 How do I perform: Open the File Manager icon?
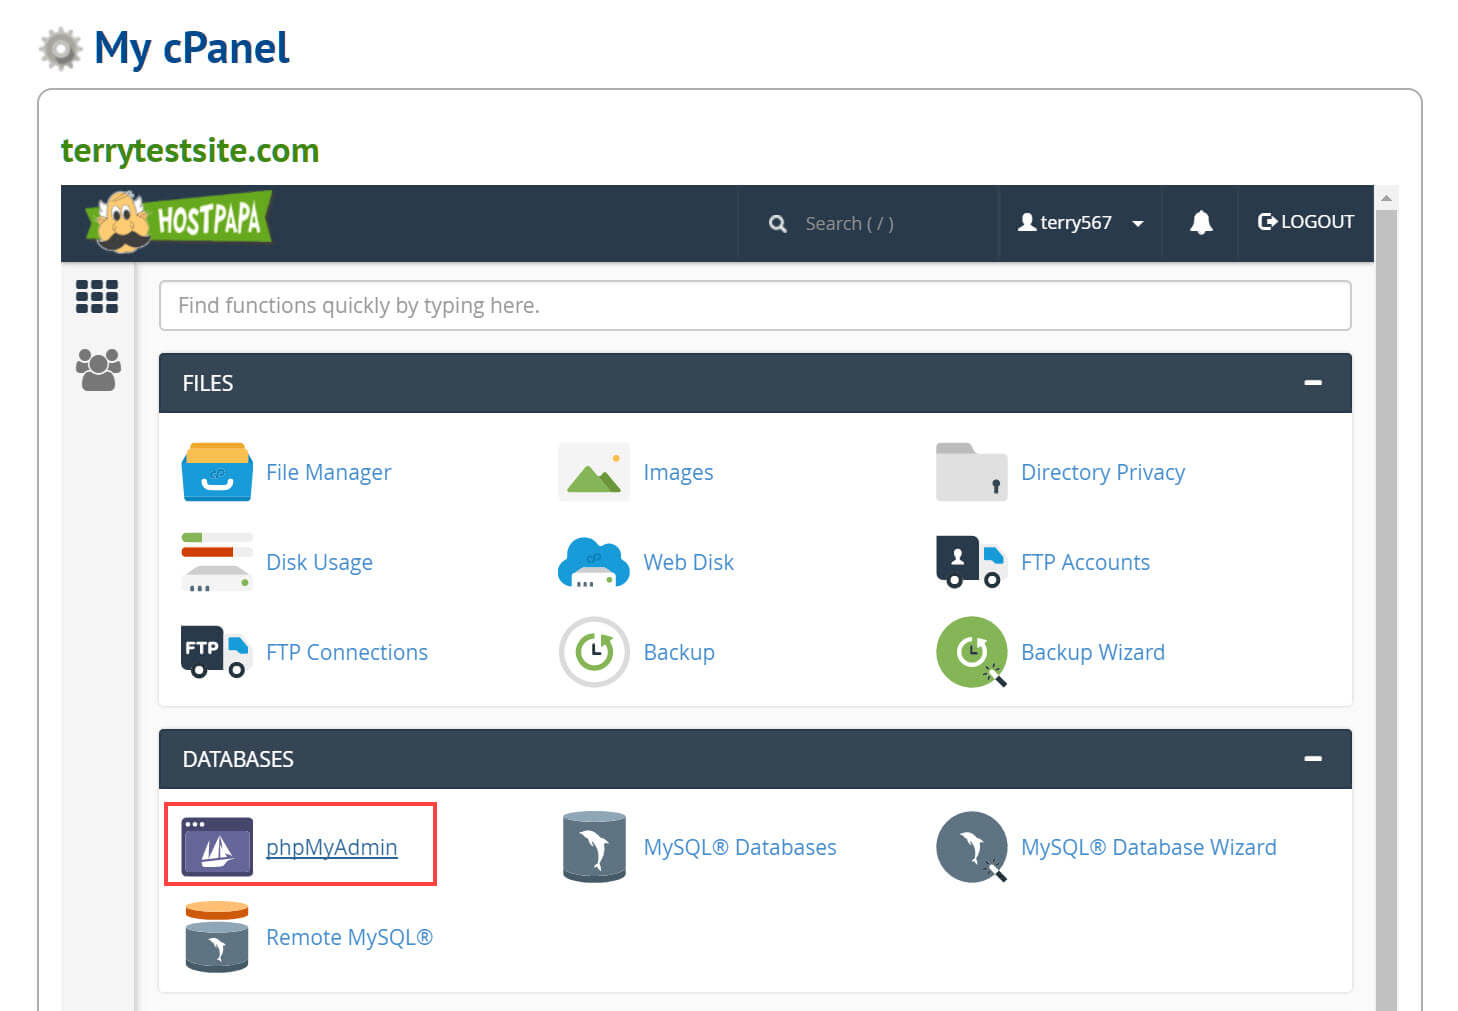[x=217, y=471]
